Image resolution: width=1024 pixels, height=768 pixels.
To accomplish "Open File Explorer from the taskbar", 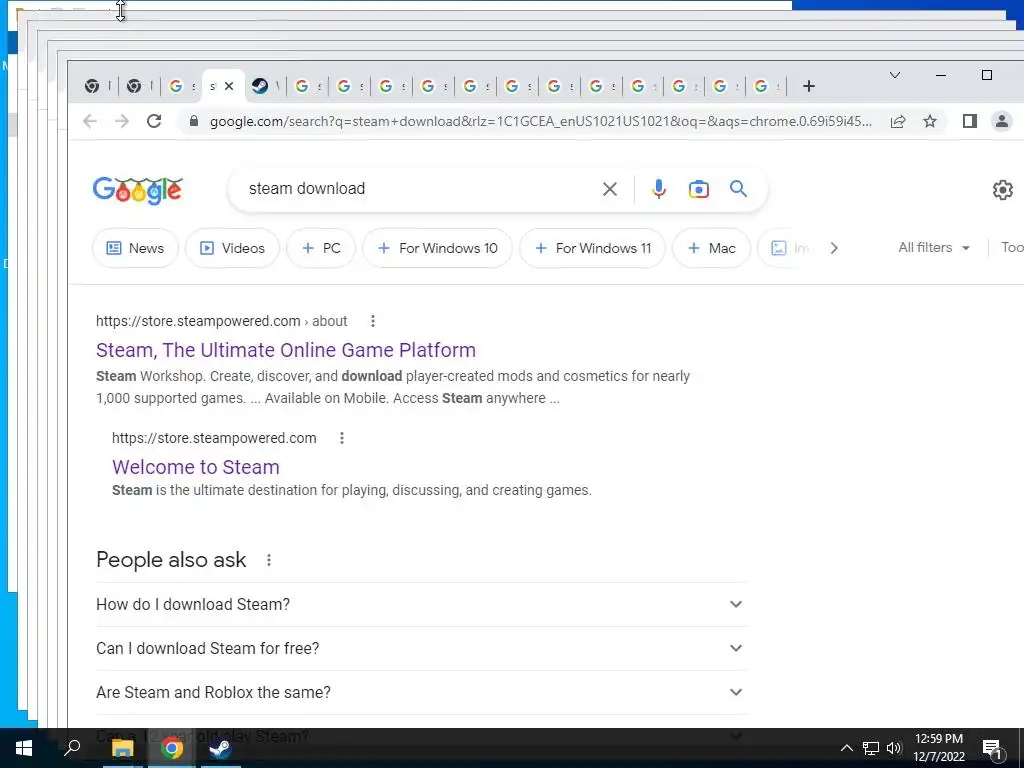I will (x=122, y=748).
